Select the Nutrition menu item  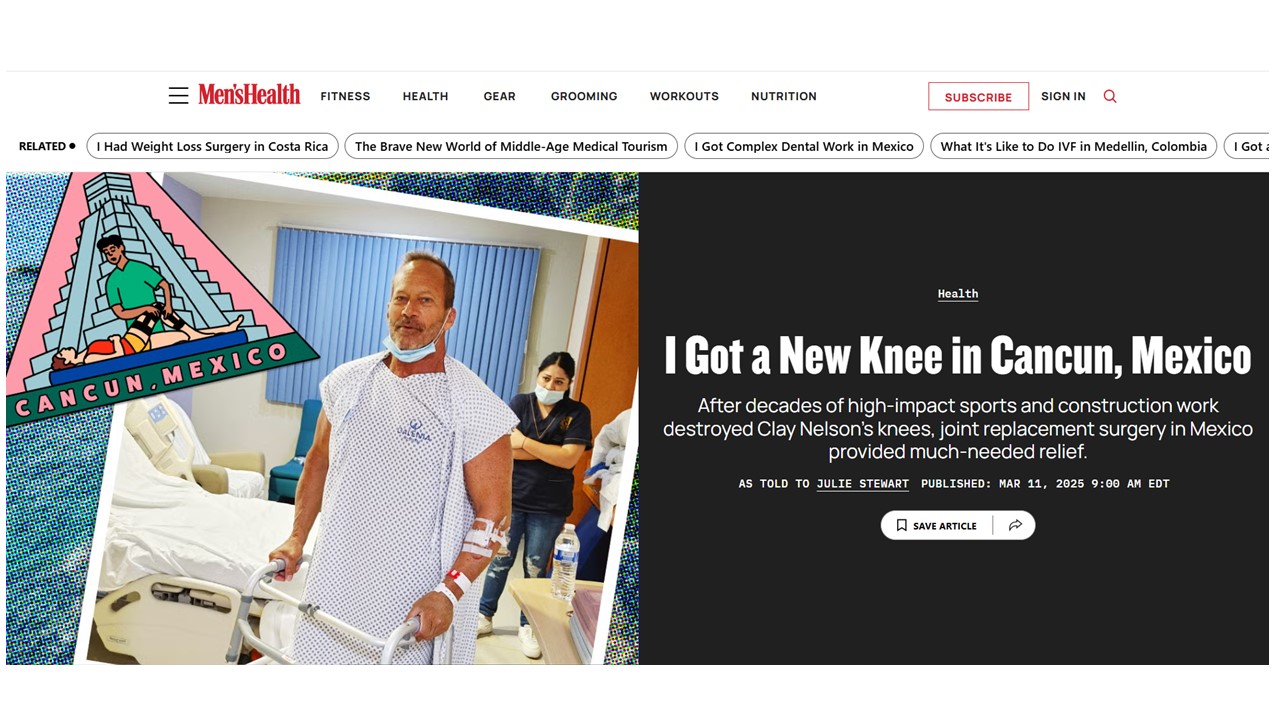tap(784, 96)
